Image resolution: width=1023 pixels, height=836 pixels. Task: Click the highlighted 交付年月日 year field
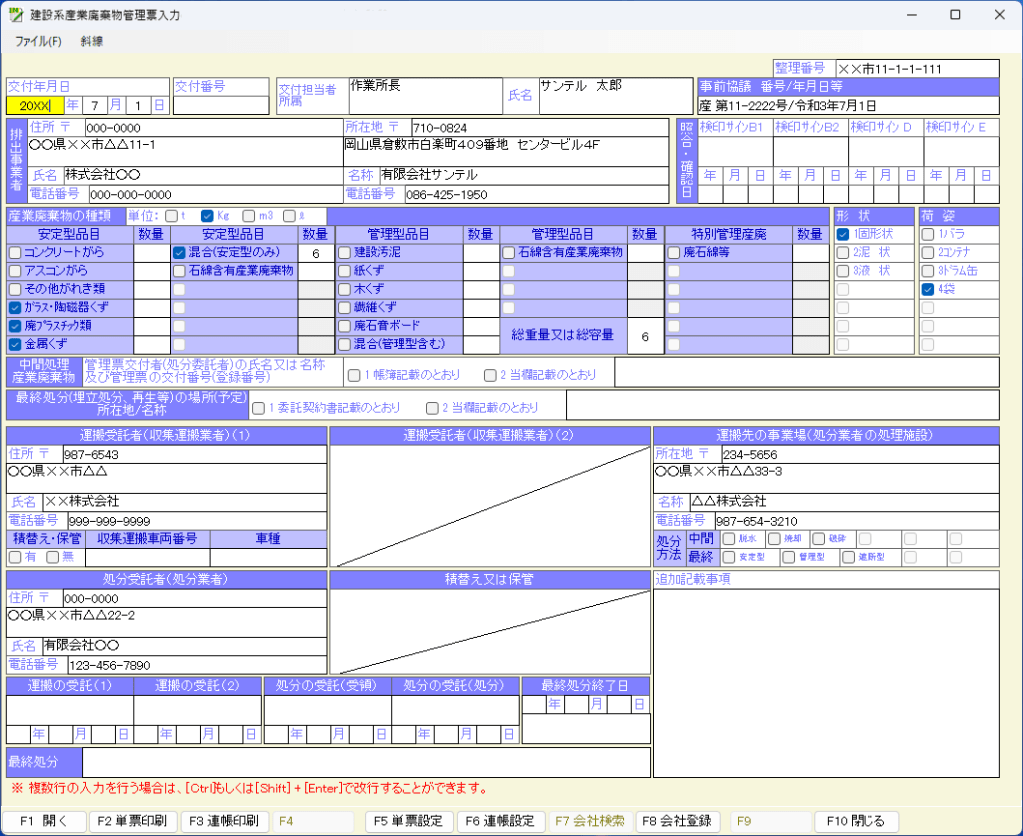(x=35, y=105)
